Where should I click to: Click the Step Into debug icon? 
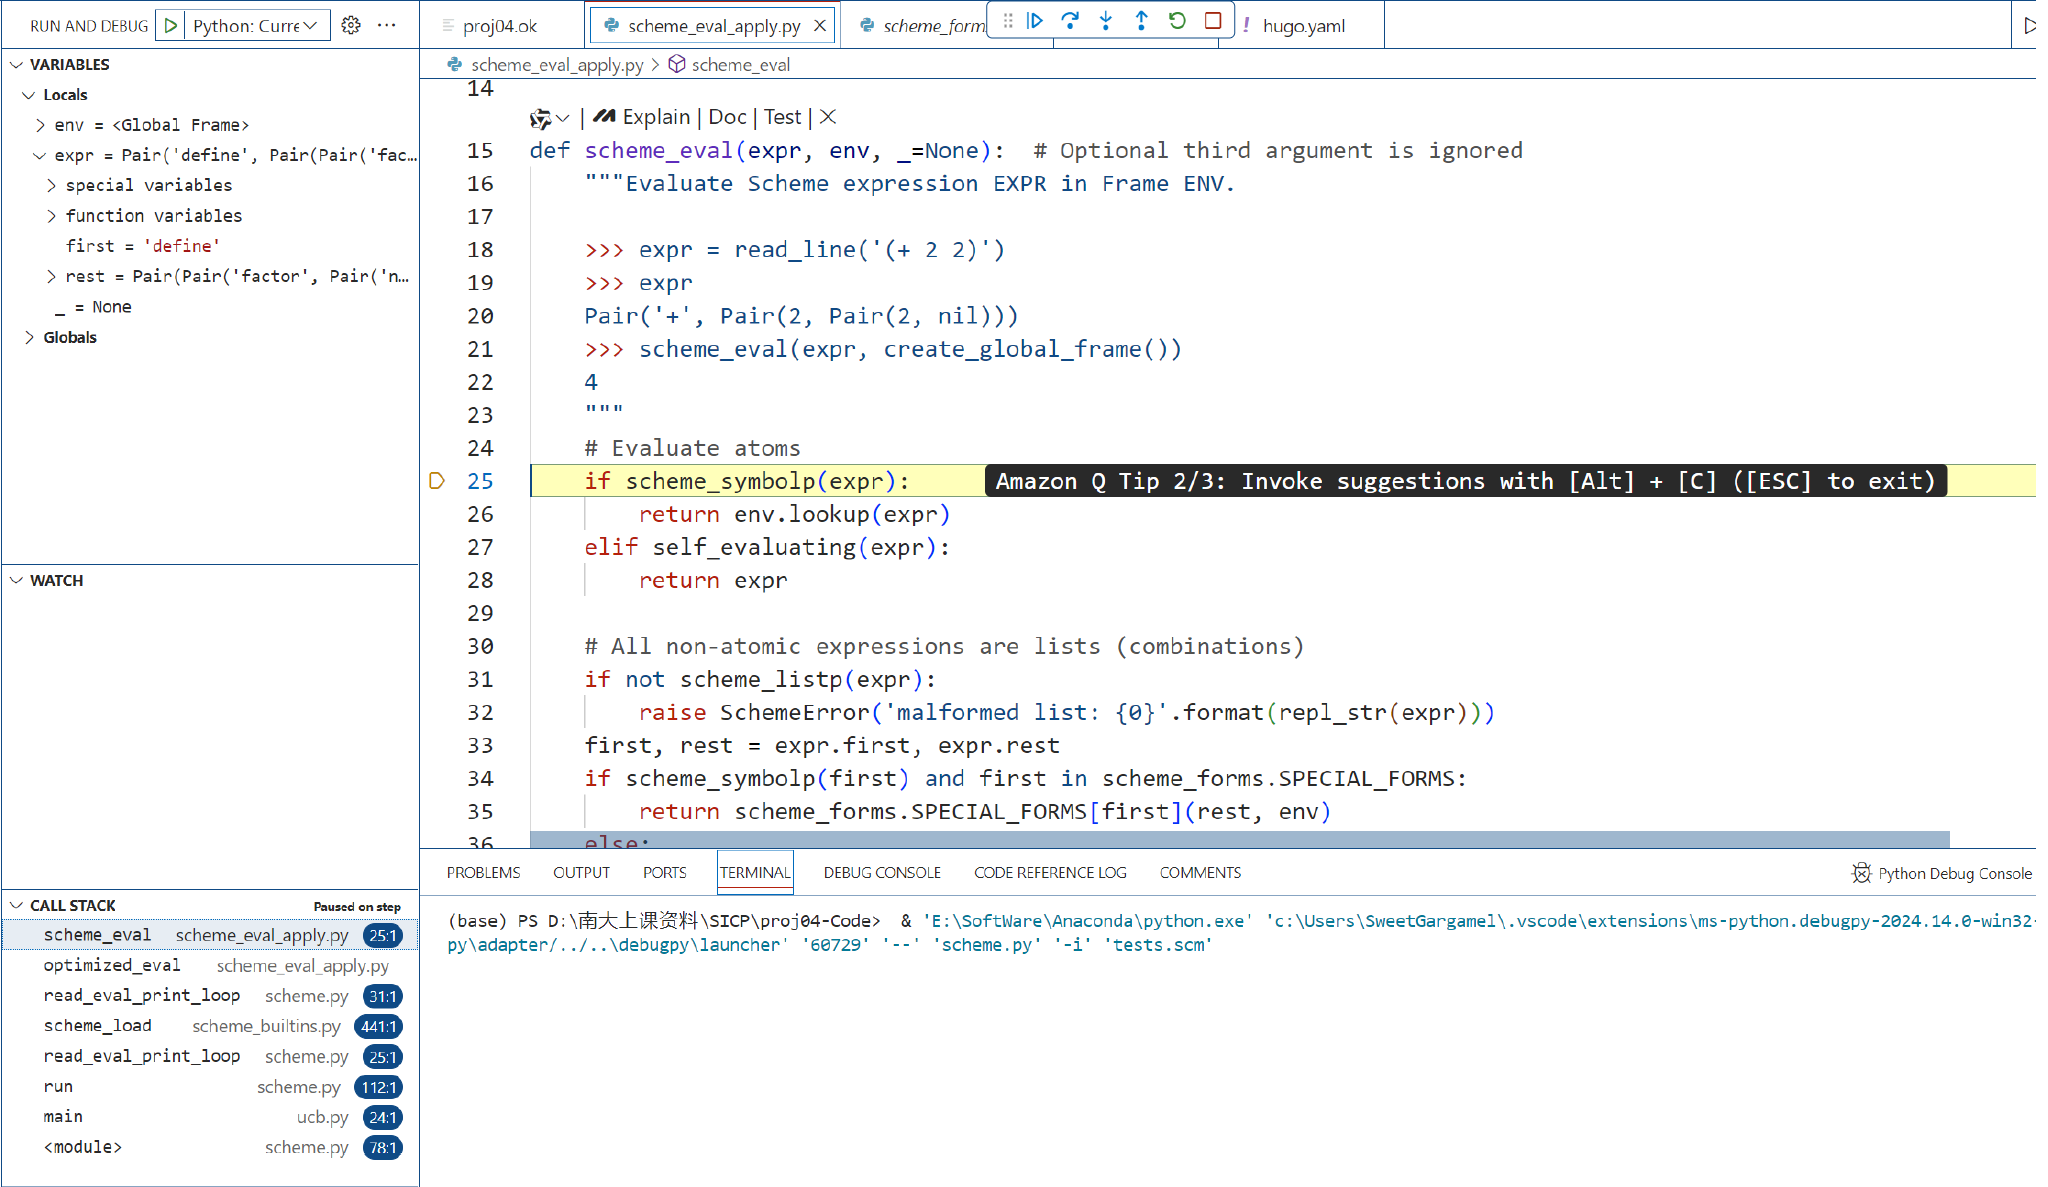click(x=1106, y=21)
